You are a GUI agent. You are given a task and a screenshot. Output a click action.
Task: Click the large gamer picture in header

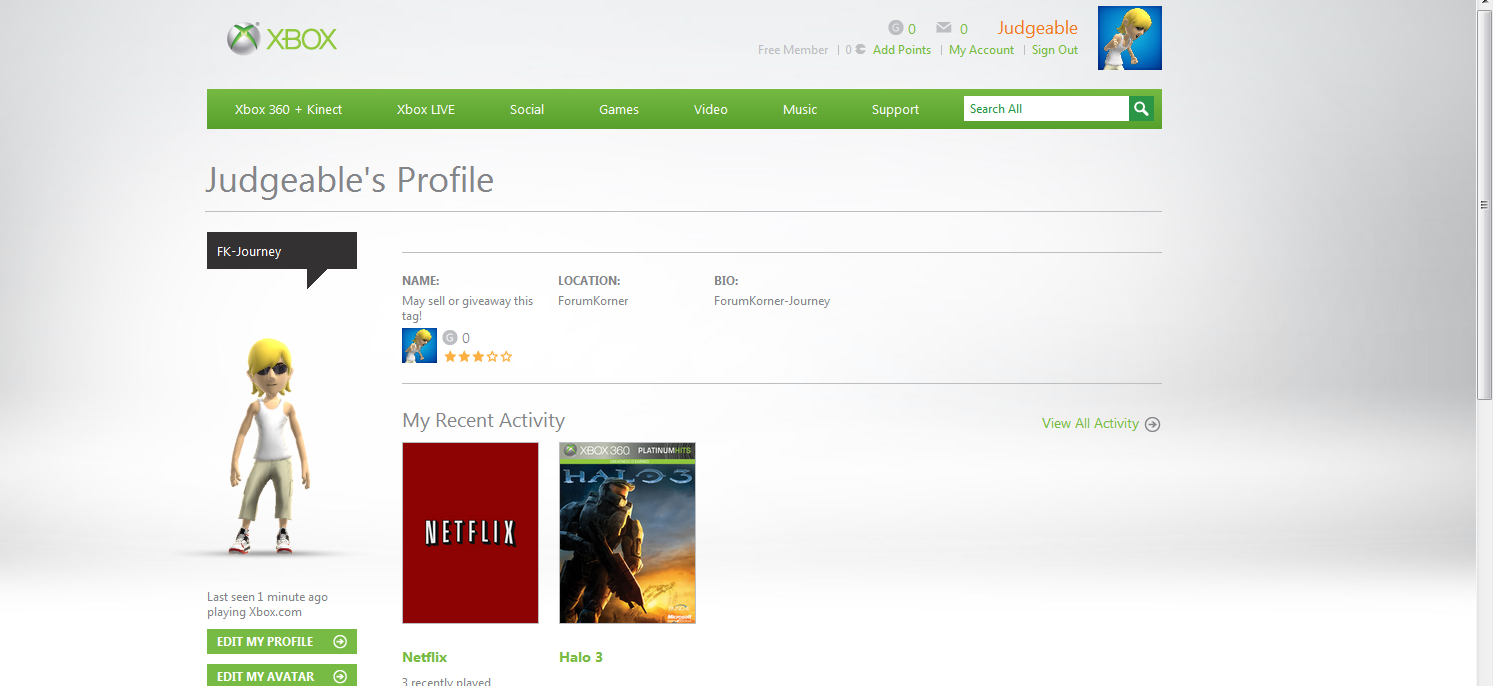coord(1130,38)
